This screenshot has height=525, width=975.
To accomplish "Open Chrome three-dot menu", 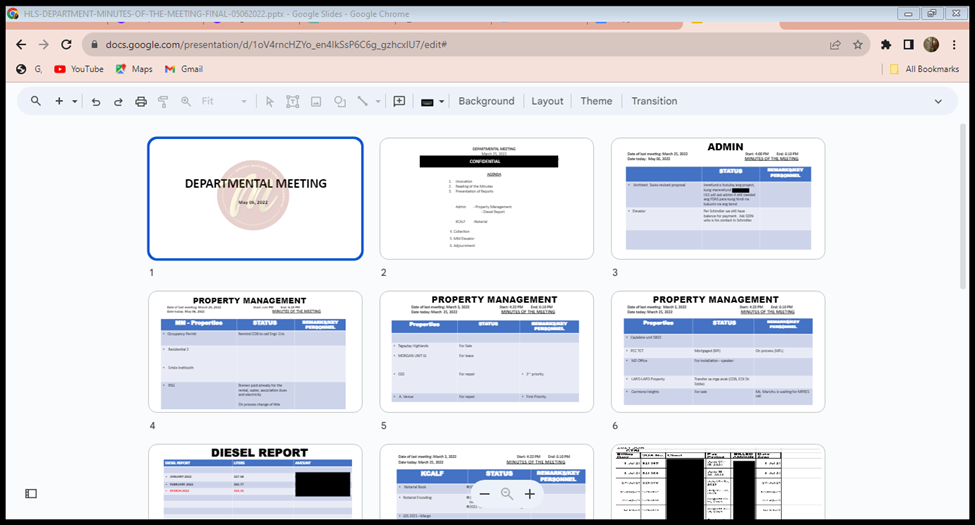I will click(x=954, y=45).
